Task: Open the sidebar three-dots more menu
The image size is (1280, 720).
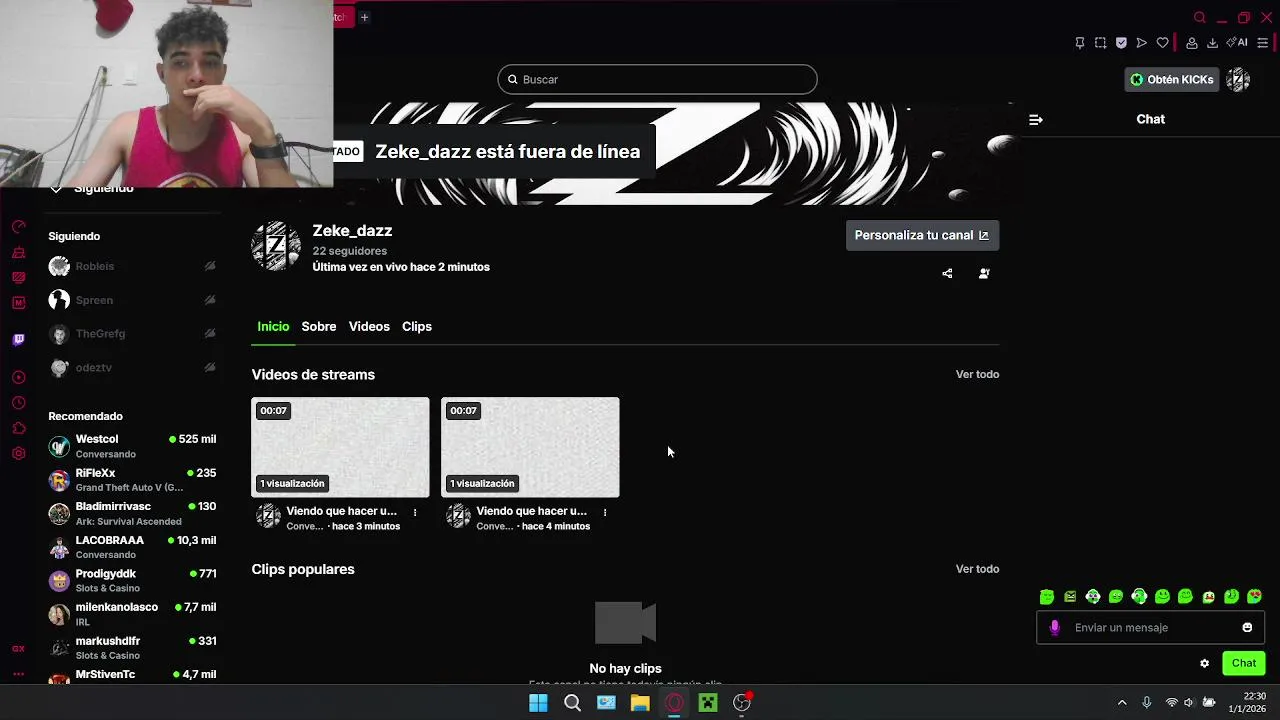Action: (18, 675)
